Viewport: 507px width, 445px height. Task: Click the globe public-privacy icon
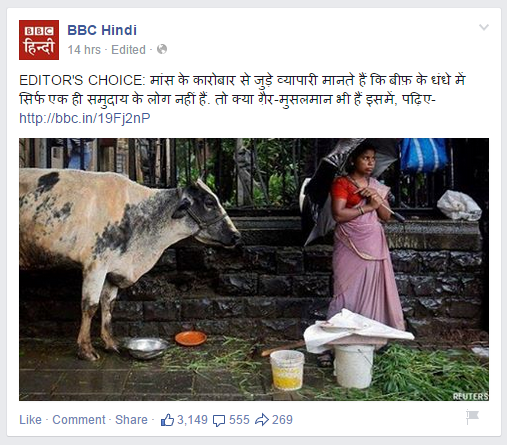coord(162,50)
